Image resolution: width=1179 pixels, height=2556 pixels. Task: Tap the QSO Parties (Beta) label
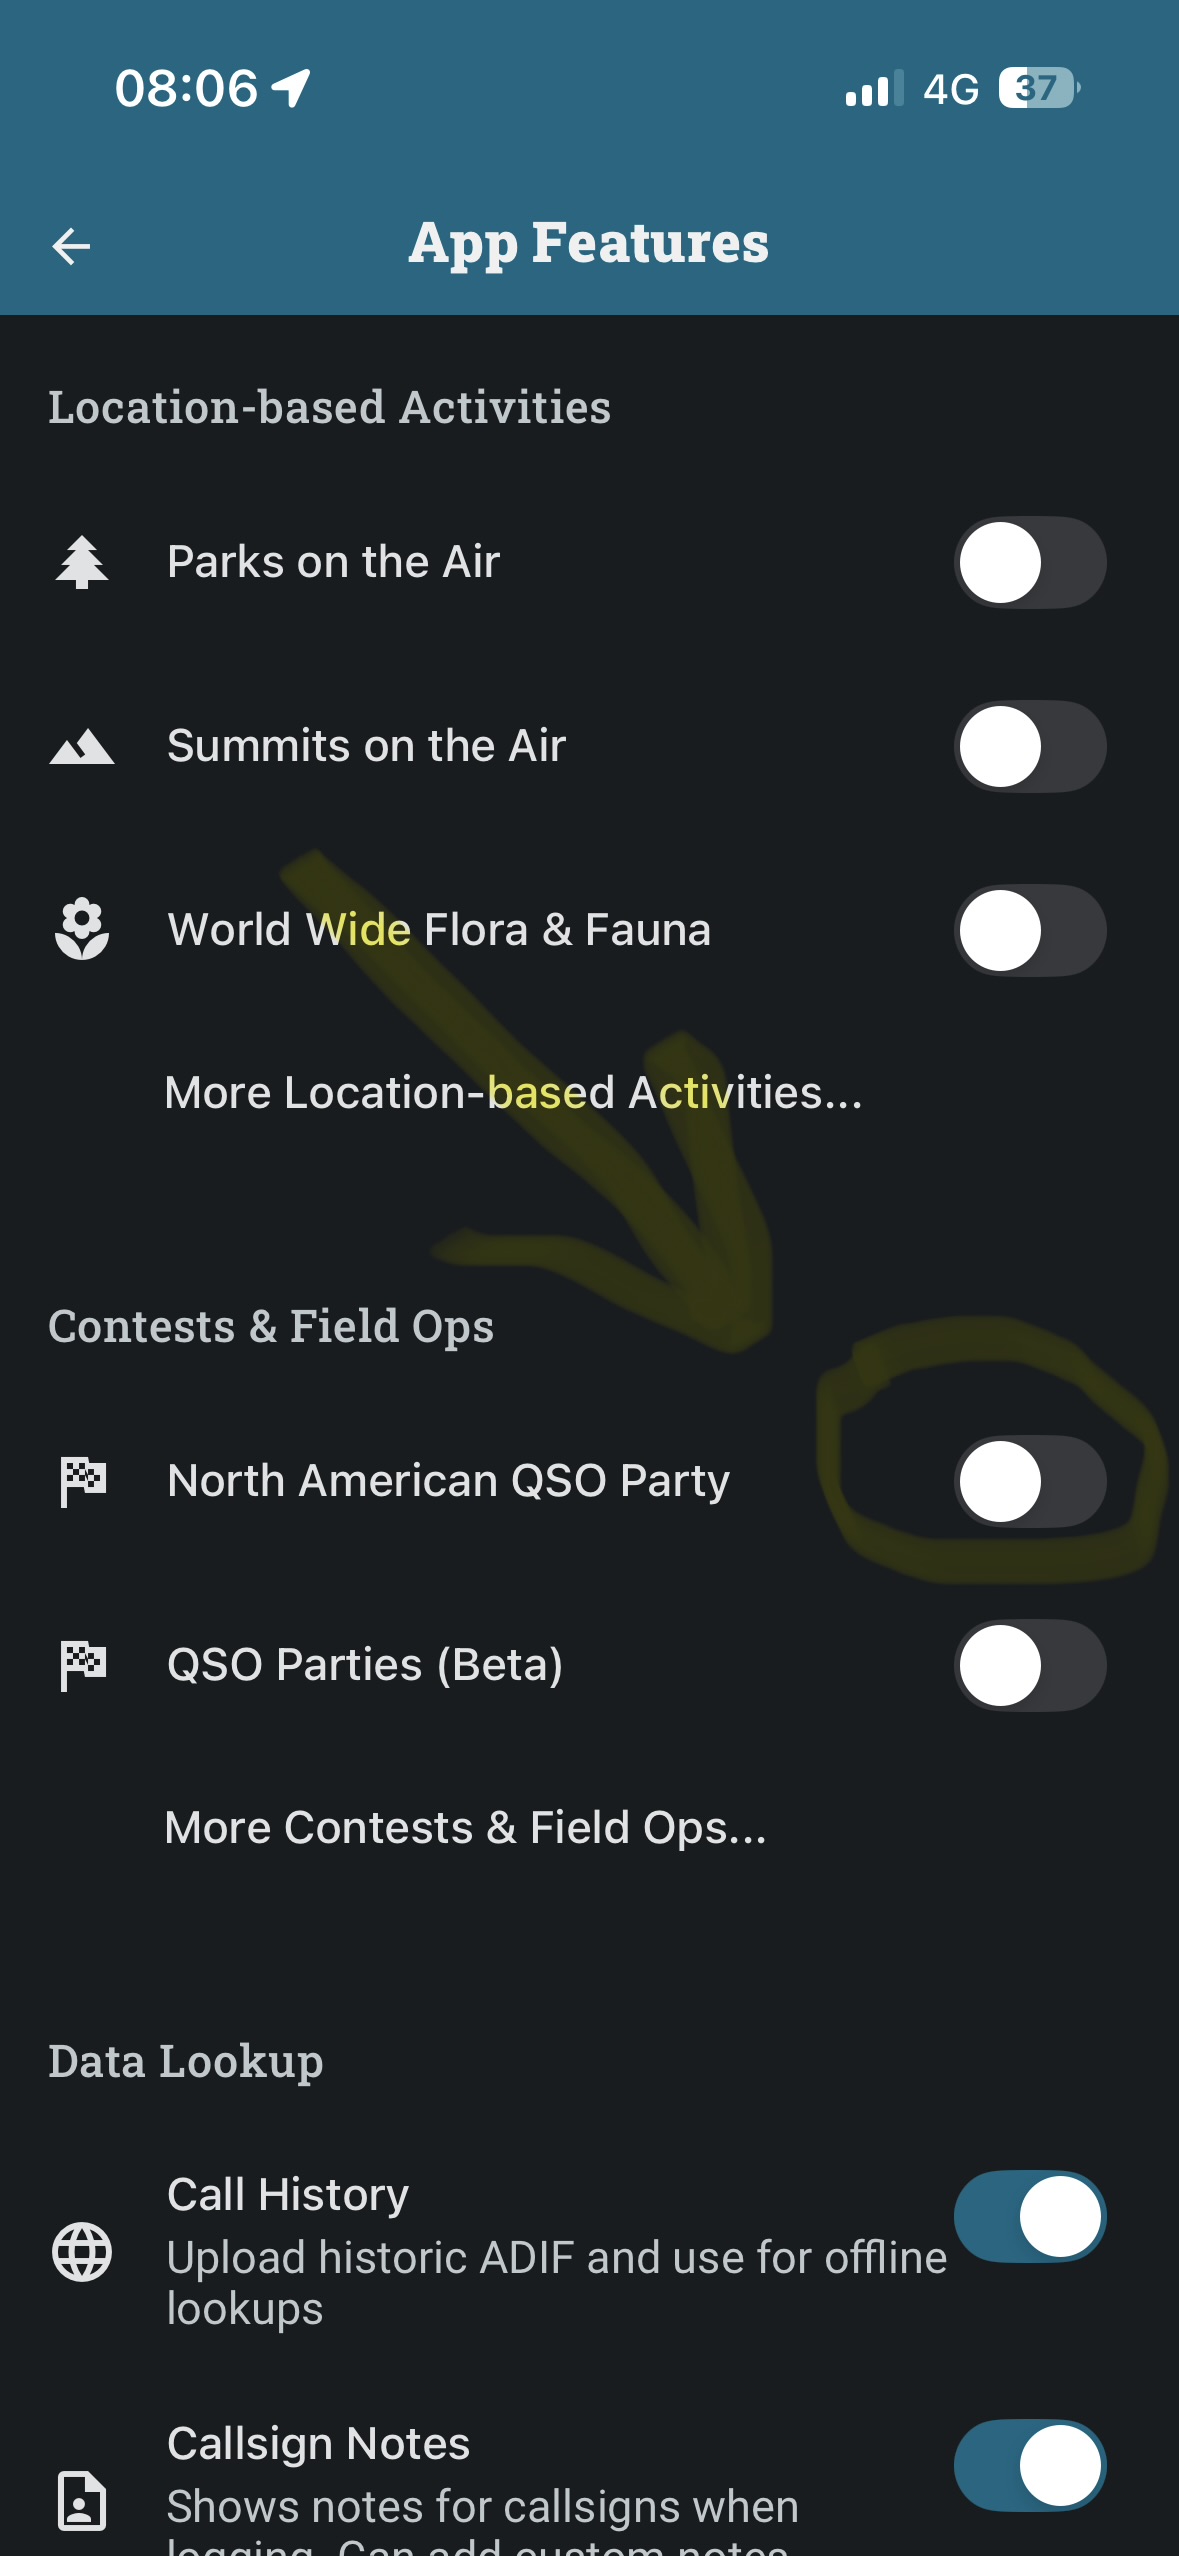(365, 1665)
